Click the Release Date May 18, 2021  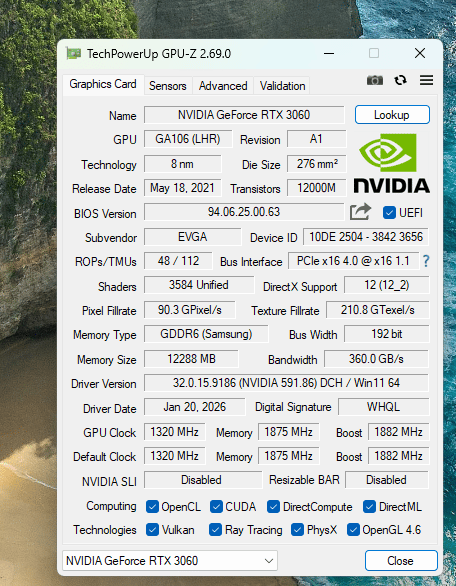pyautogui.click(x=182, y=188)
